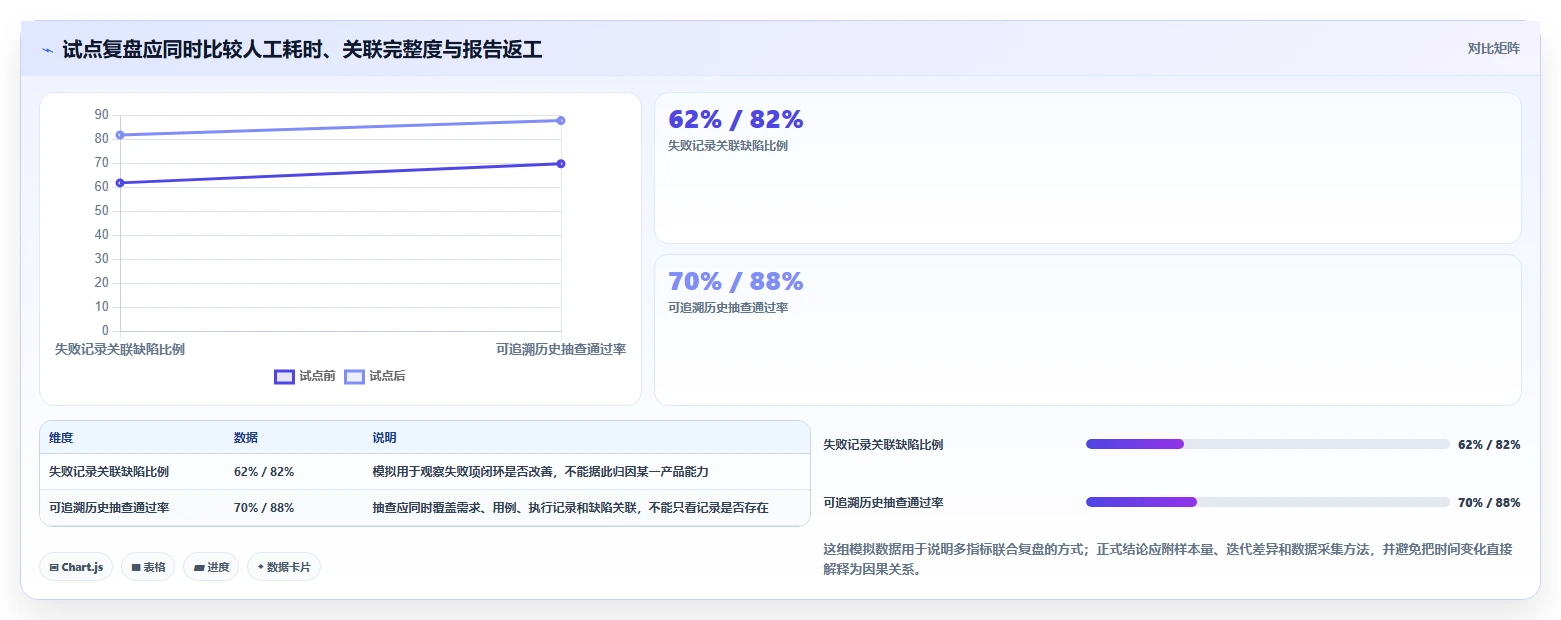
Task: Select the 表格 tag chip
Action: tap(148, 567)
